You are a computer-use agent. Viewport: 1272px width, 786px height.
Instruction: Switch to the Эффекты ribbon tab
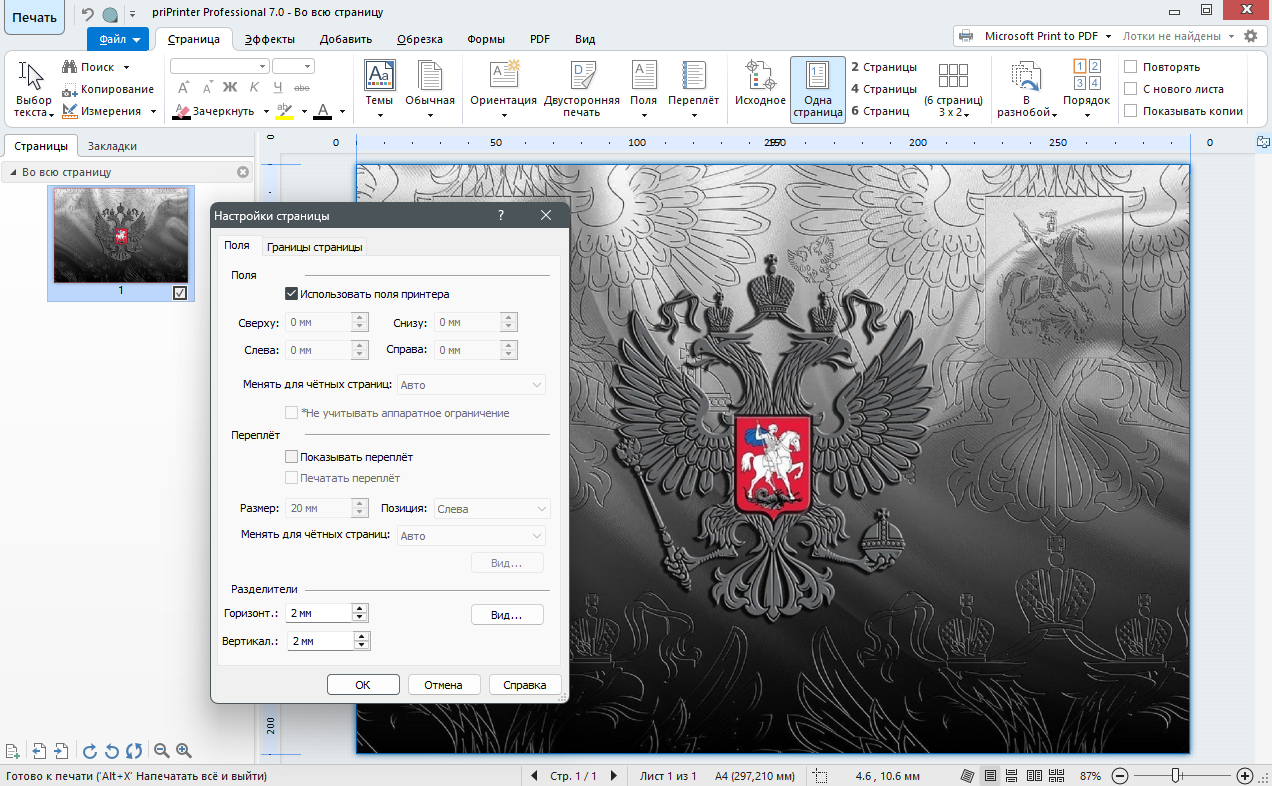pyautogui.click(x=270, y=39)
